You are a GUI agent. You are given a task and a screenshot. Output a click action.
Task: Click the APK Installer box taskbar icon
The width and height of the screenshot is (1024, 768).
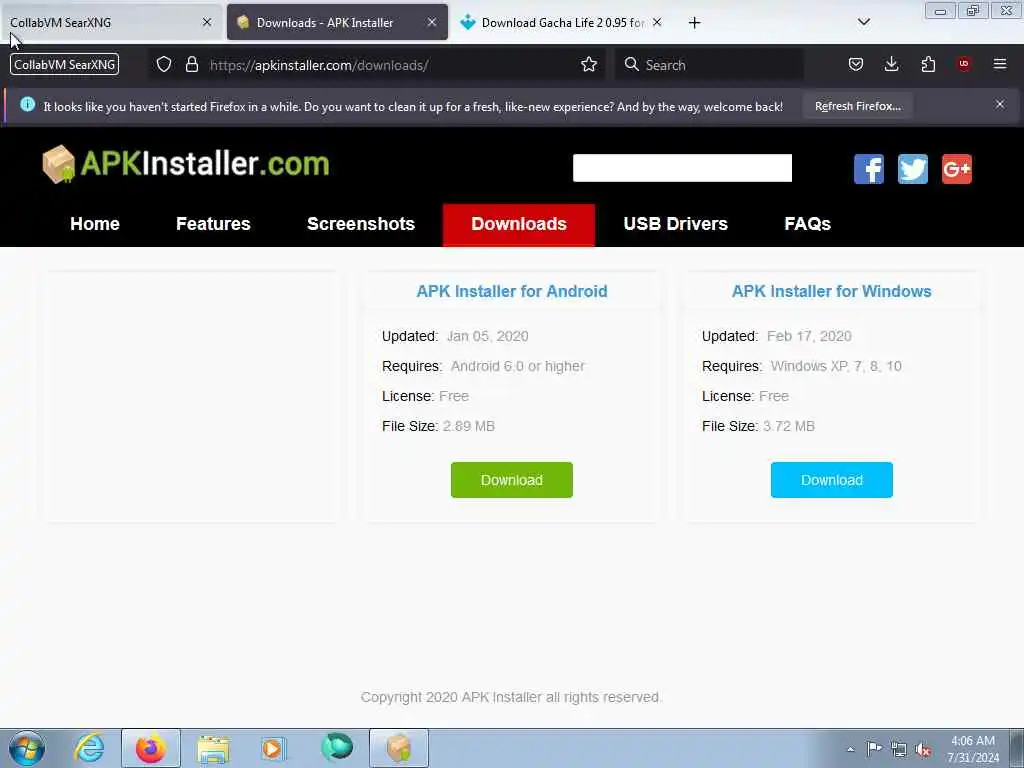(x=399, y=748)
